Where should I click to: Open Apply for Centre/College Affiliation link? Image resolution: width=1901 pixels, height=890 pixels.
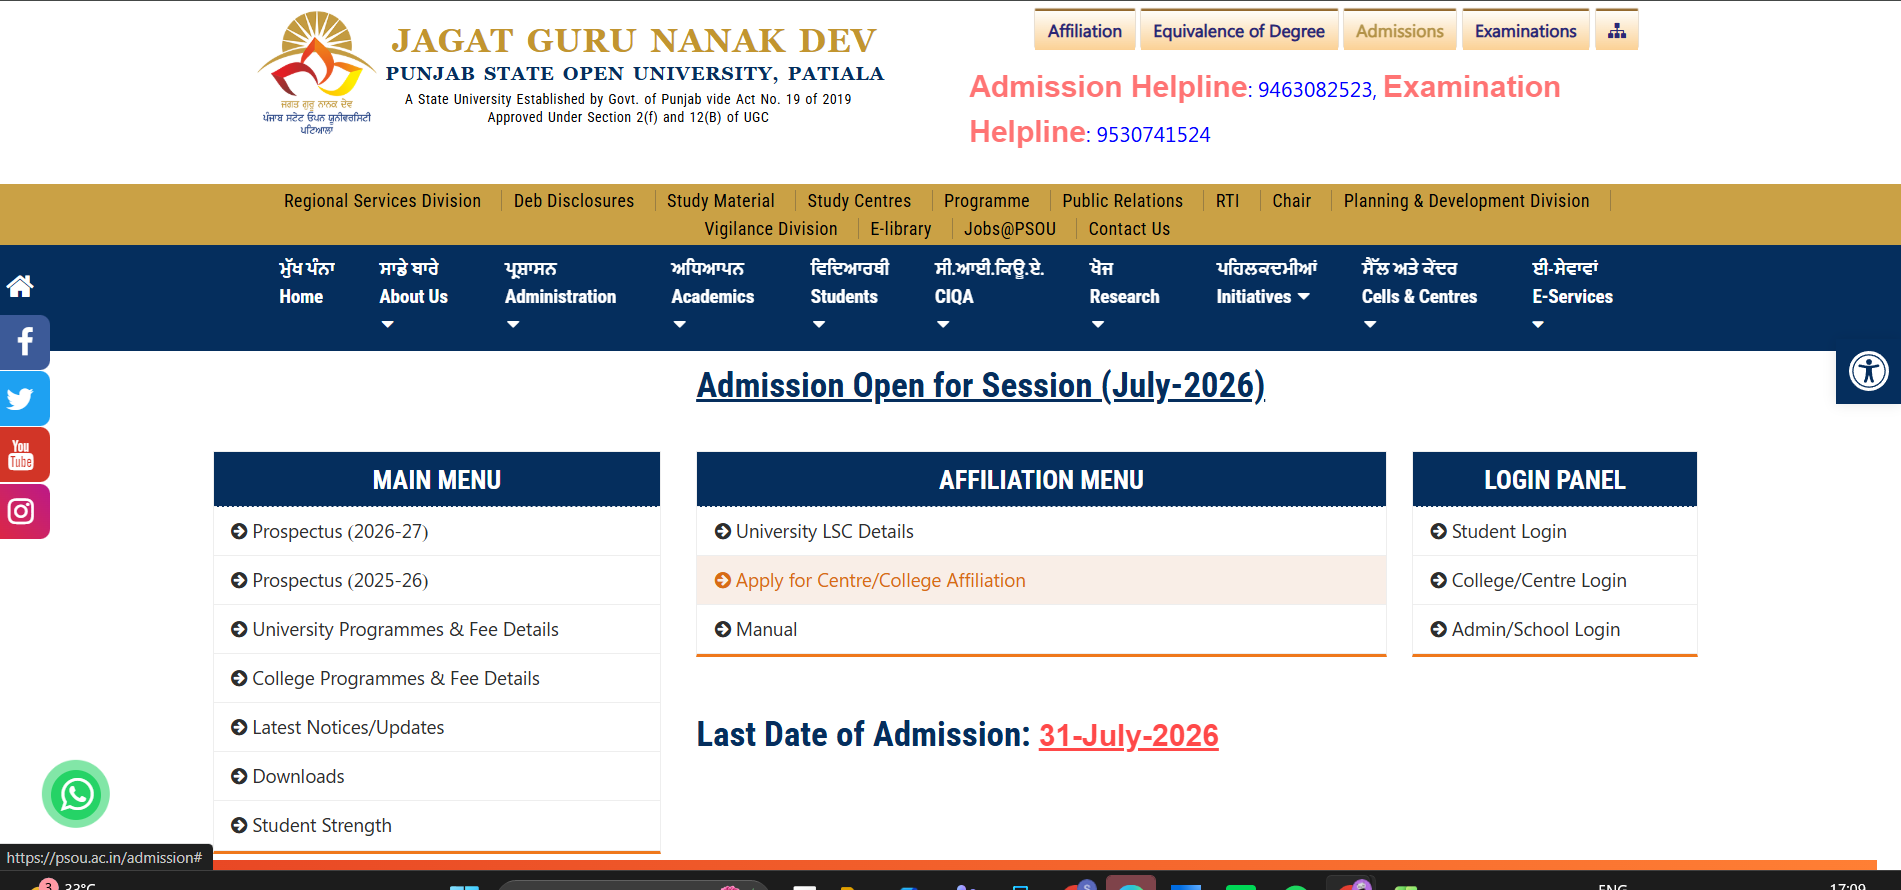(x=880, y=581)
